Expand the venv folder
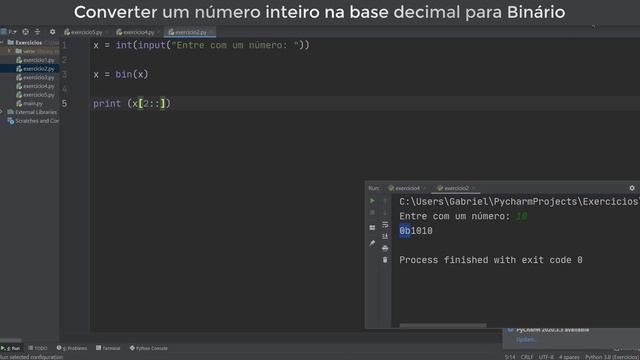The image size is (640, 360). tap(9, 51)
